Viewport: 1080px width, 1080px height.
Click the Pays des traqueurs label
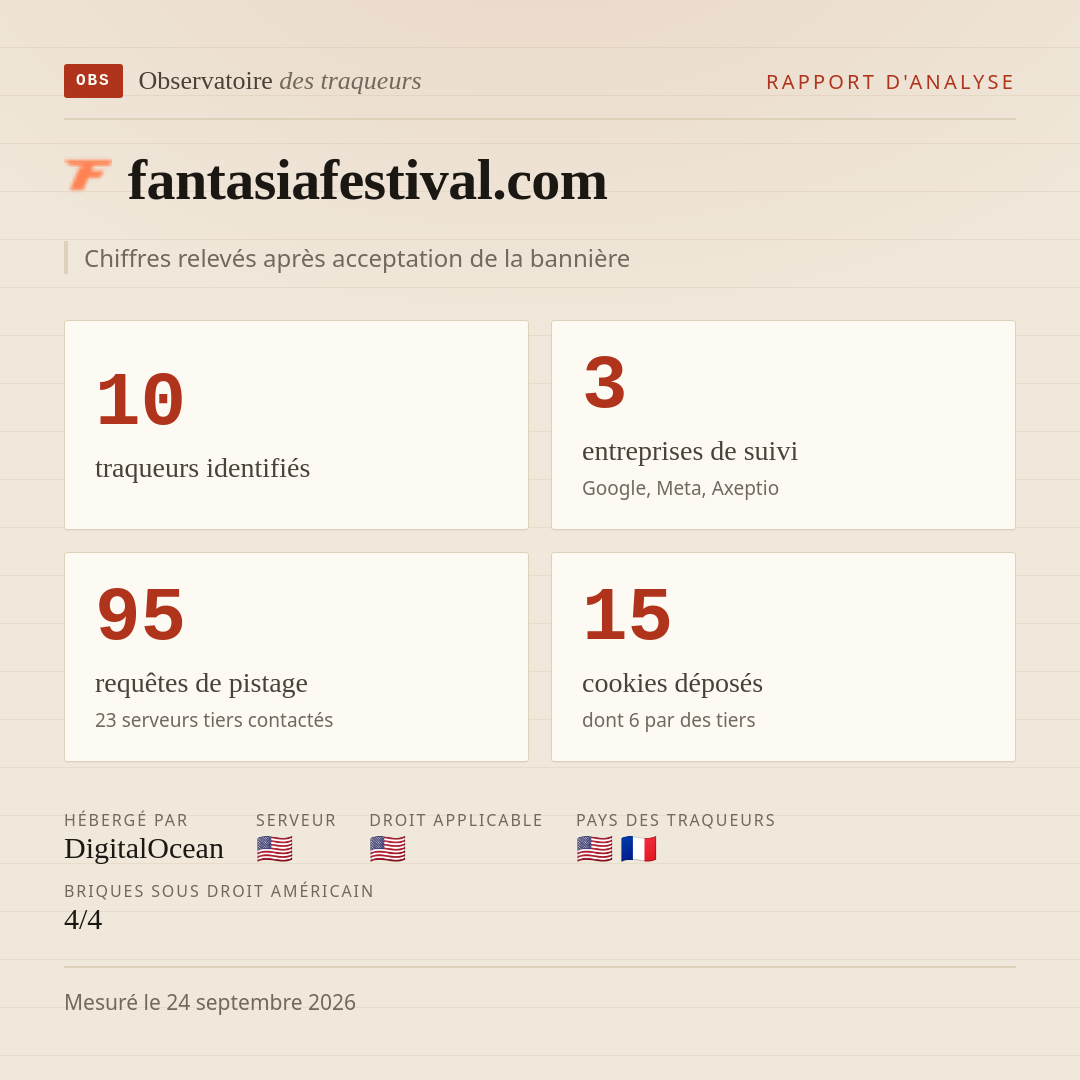point(676,820)
